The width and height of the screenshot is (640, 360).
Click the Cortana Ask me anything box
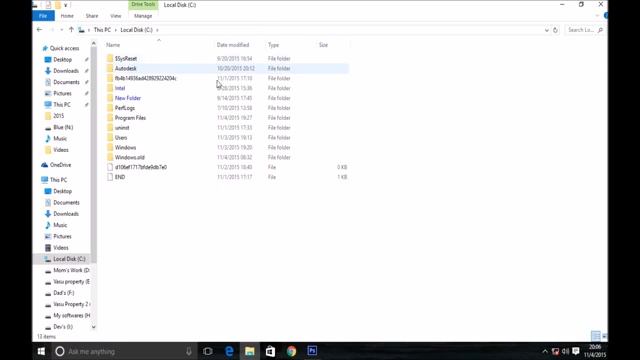tap(124, 351)
